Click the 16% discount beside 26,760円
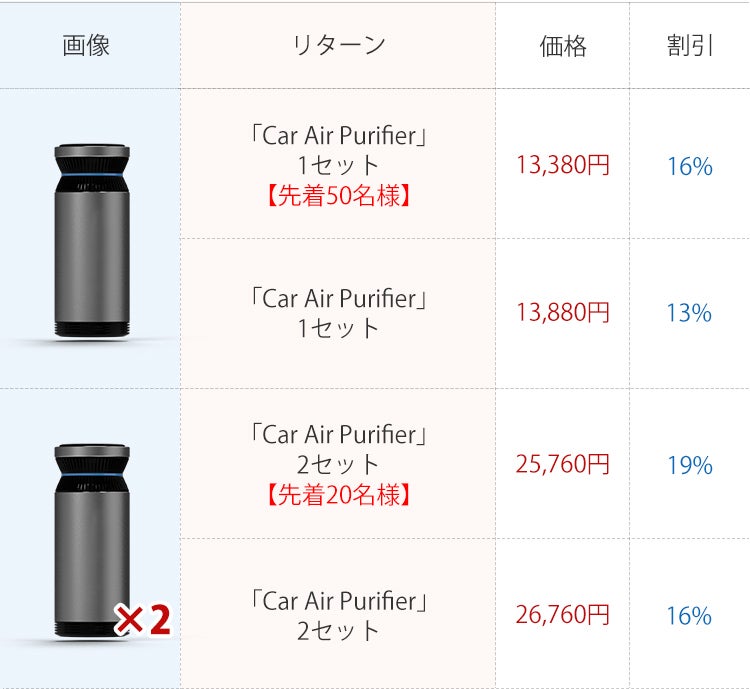 (689, 615)
